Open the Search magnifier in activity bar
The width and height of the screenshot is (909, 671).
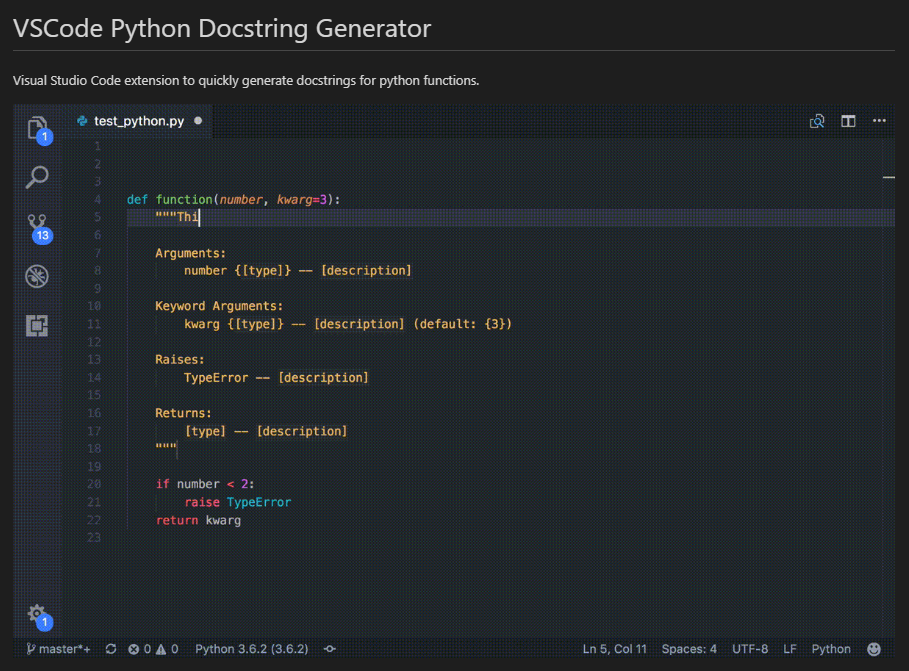(x=37, y=177)
